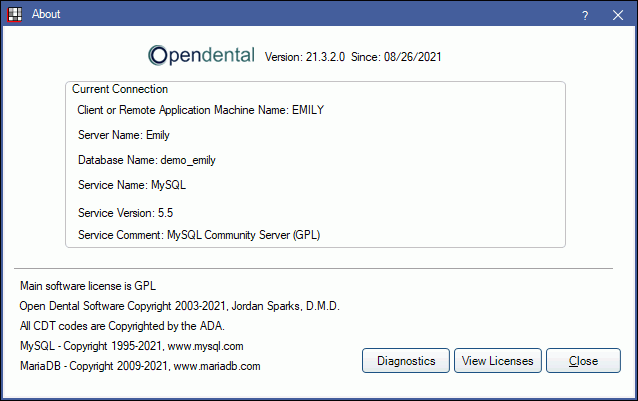Click the Machine Name: EMILY line
The height and width of the screenshot is (401, 638).
(x=201, y=110)
